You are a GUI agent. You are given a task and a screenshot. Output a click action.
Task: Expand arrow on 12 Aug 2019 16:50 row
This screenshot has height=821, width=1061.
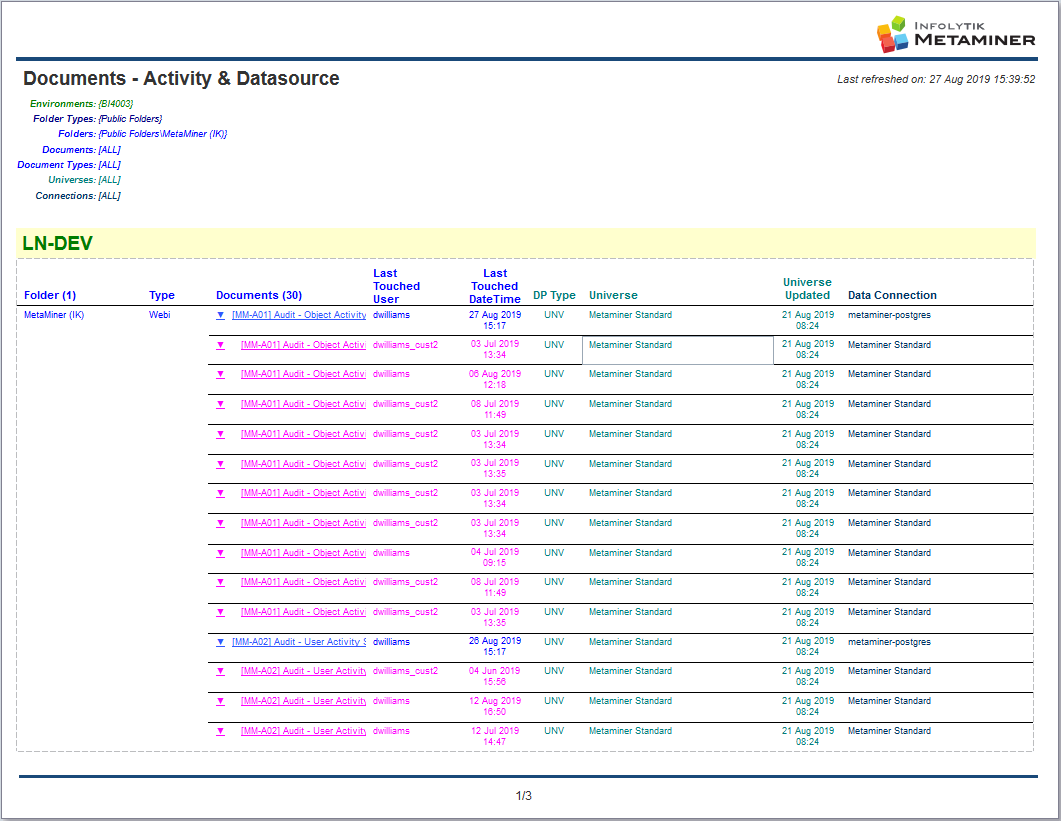coord(220,701)
